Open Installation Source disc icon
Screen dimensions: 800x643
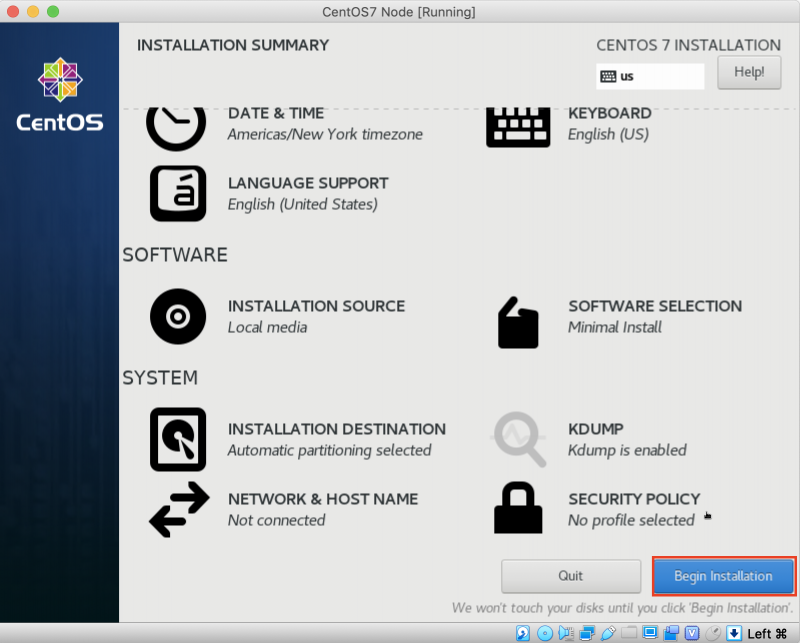178,316
